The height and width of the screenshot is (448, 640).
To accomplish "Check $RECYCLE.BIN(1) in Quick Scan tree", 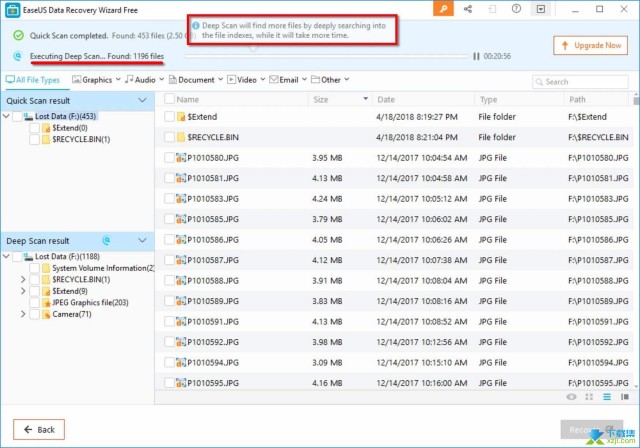I will pos(34,140).
